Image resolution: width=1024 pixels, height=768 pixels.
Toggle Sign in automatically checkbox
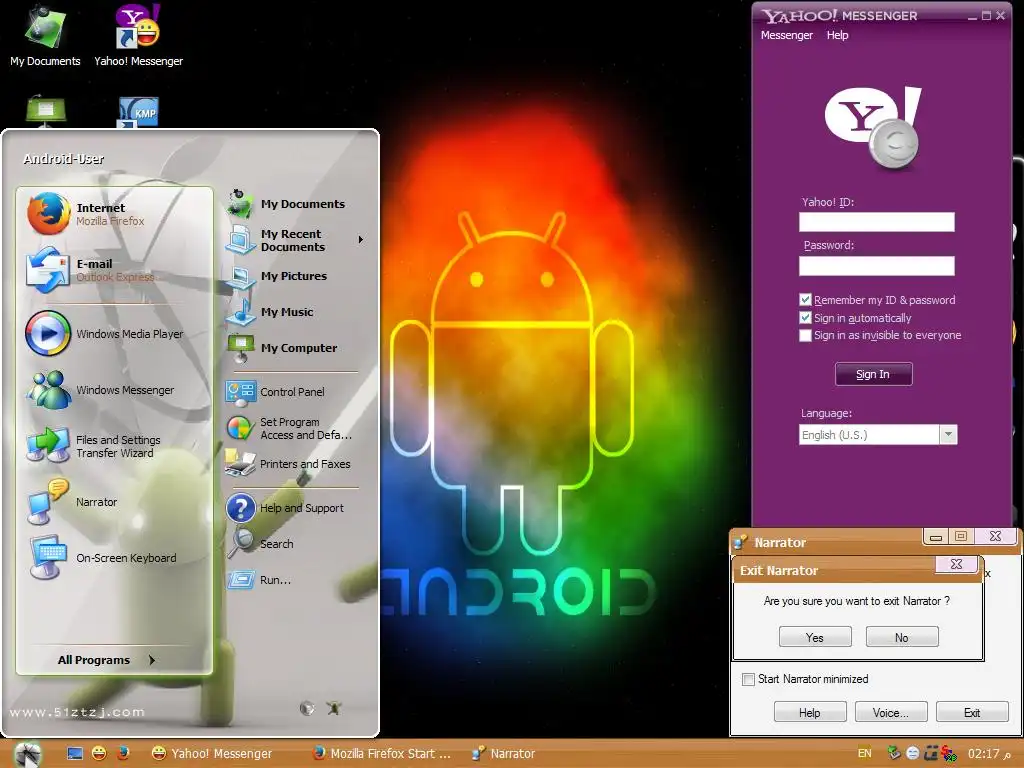[x=806, y=318]
